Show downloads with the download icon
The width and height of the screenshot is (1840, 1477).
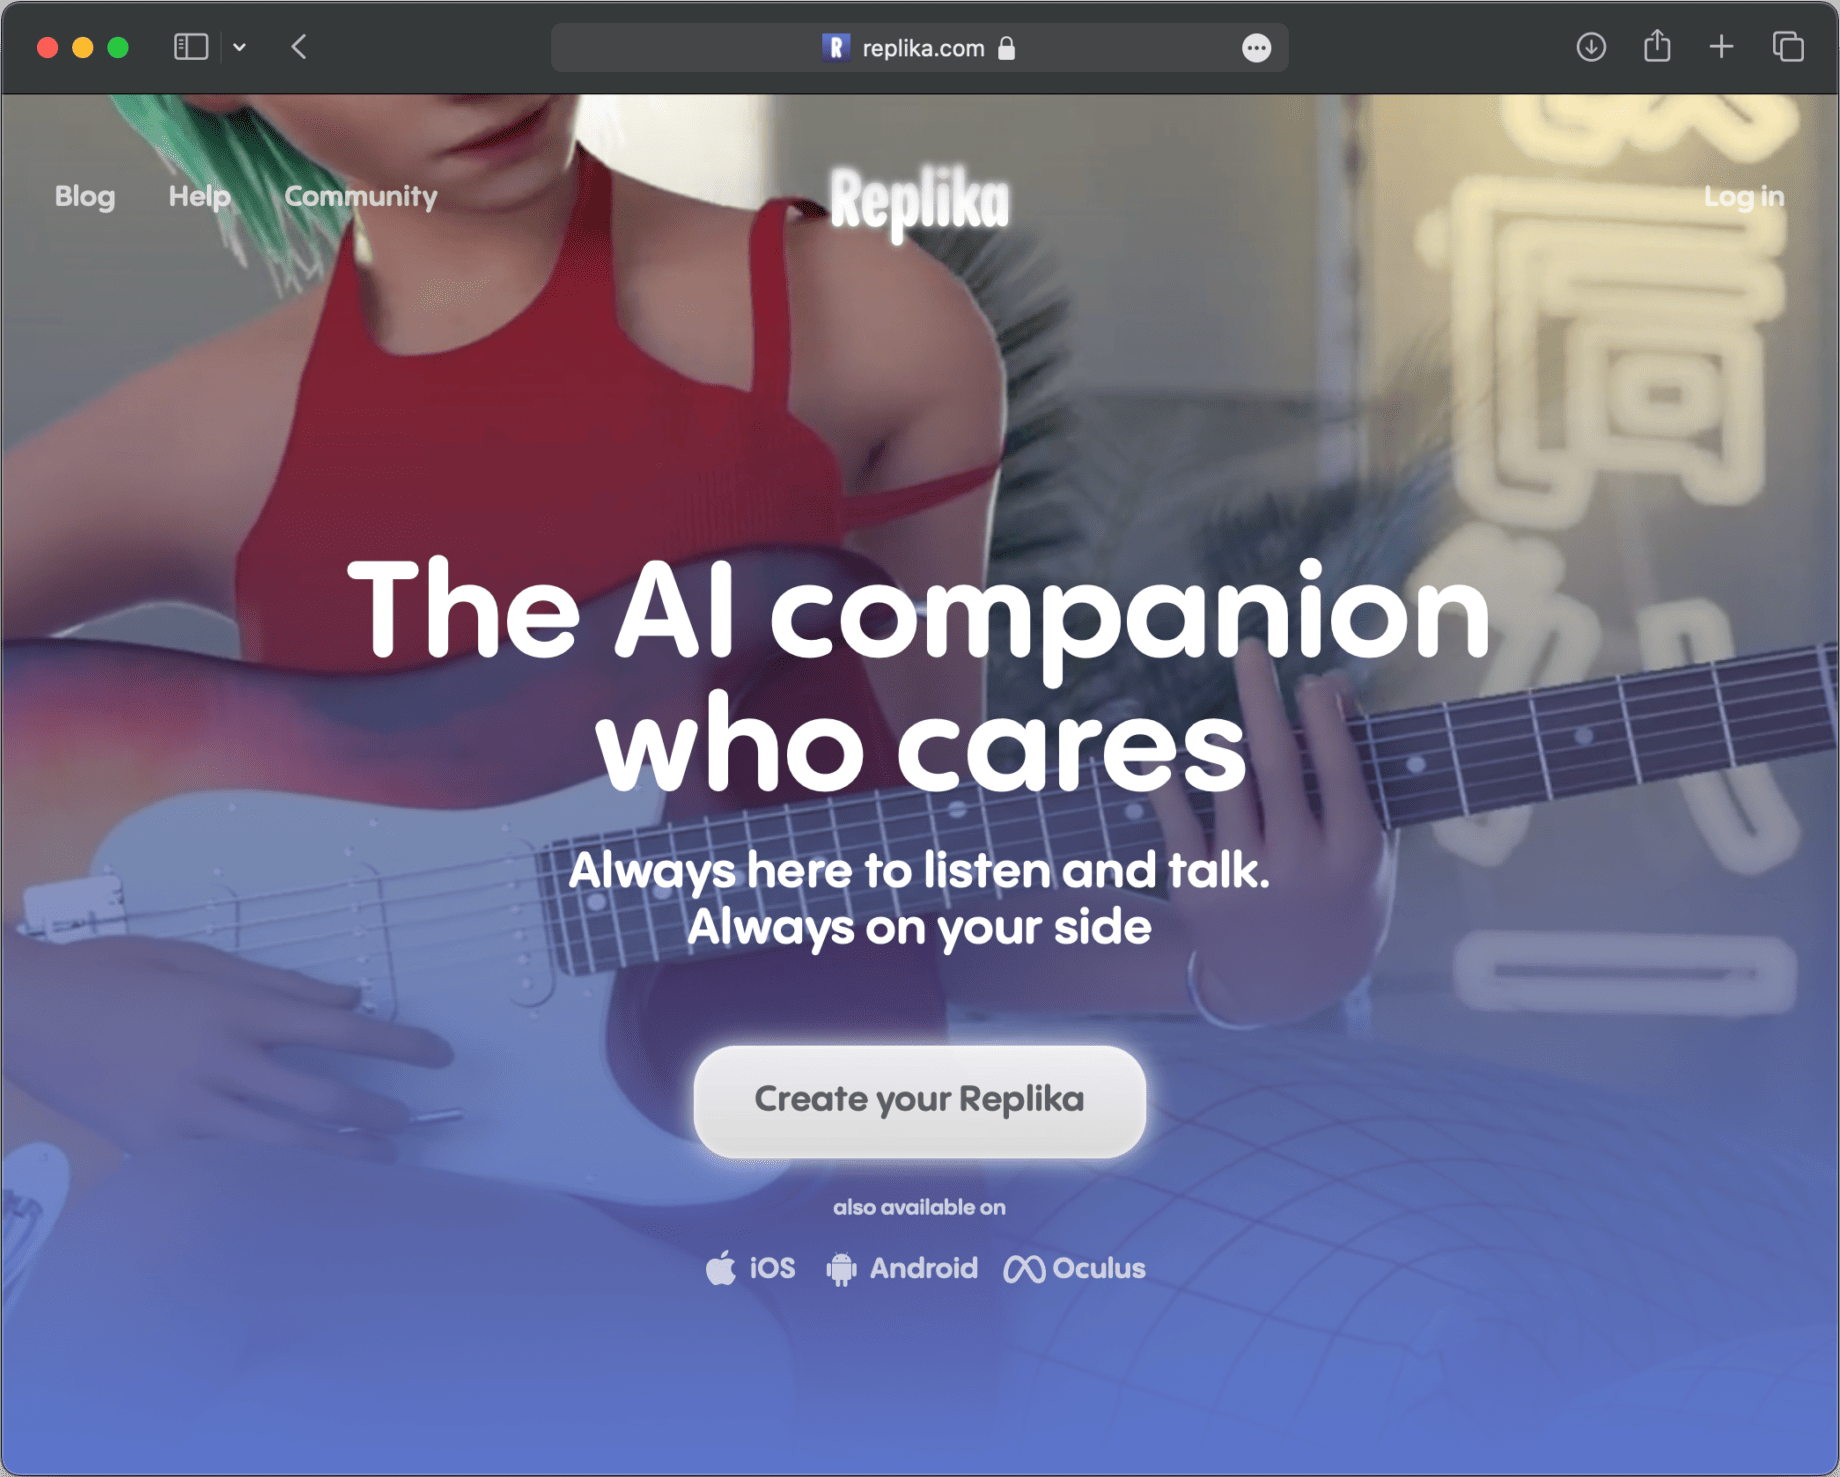pyautogui.click(x=1591, y=47)
